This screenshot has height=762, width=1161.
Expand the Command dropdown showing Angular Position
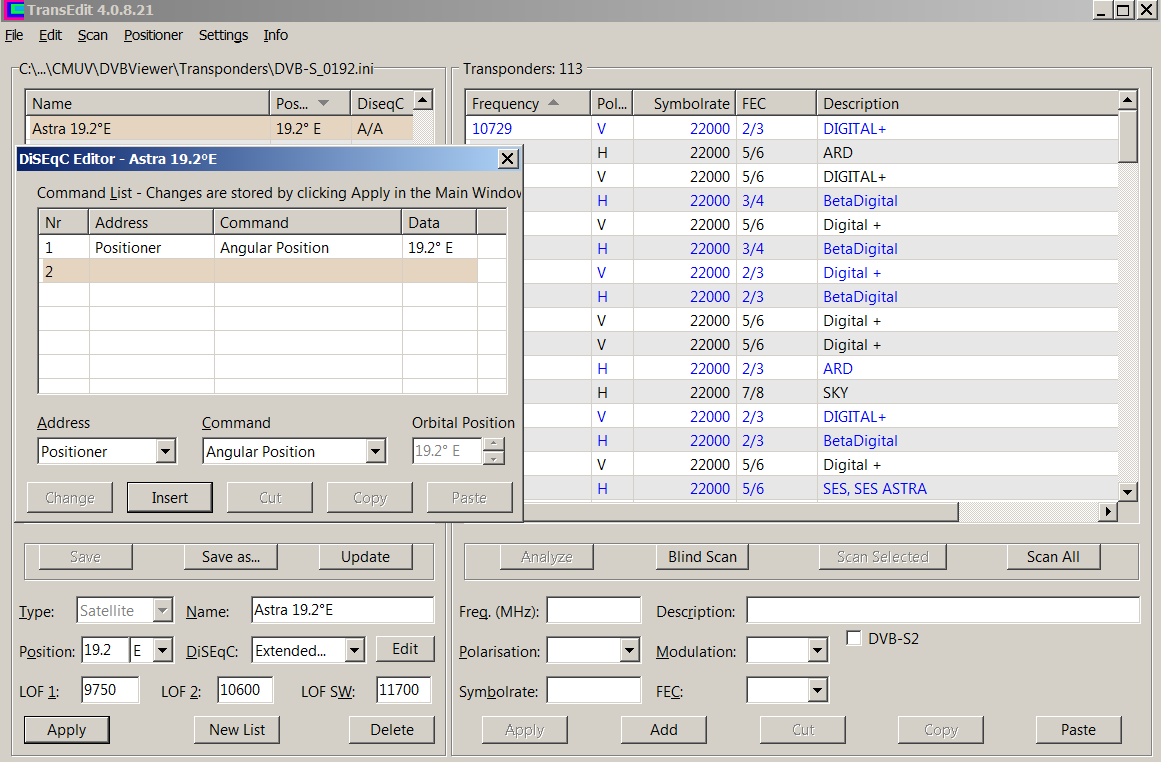pos(375,452)
